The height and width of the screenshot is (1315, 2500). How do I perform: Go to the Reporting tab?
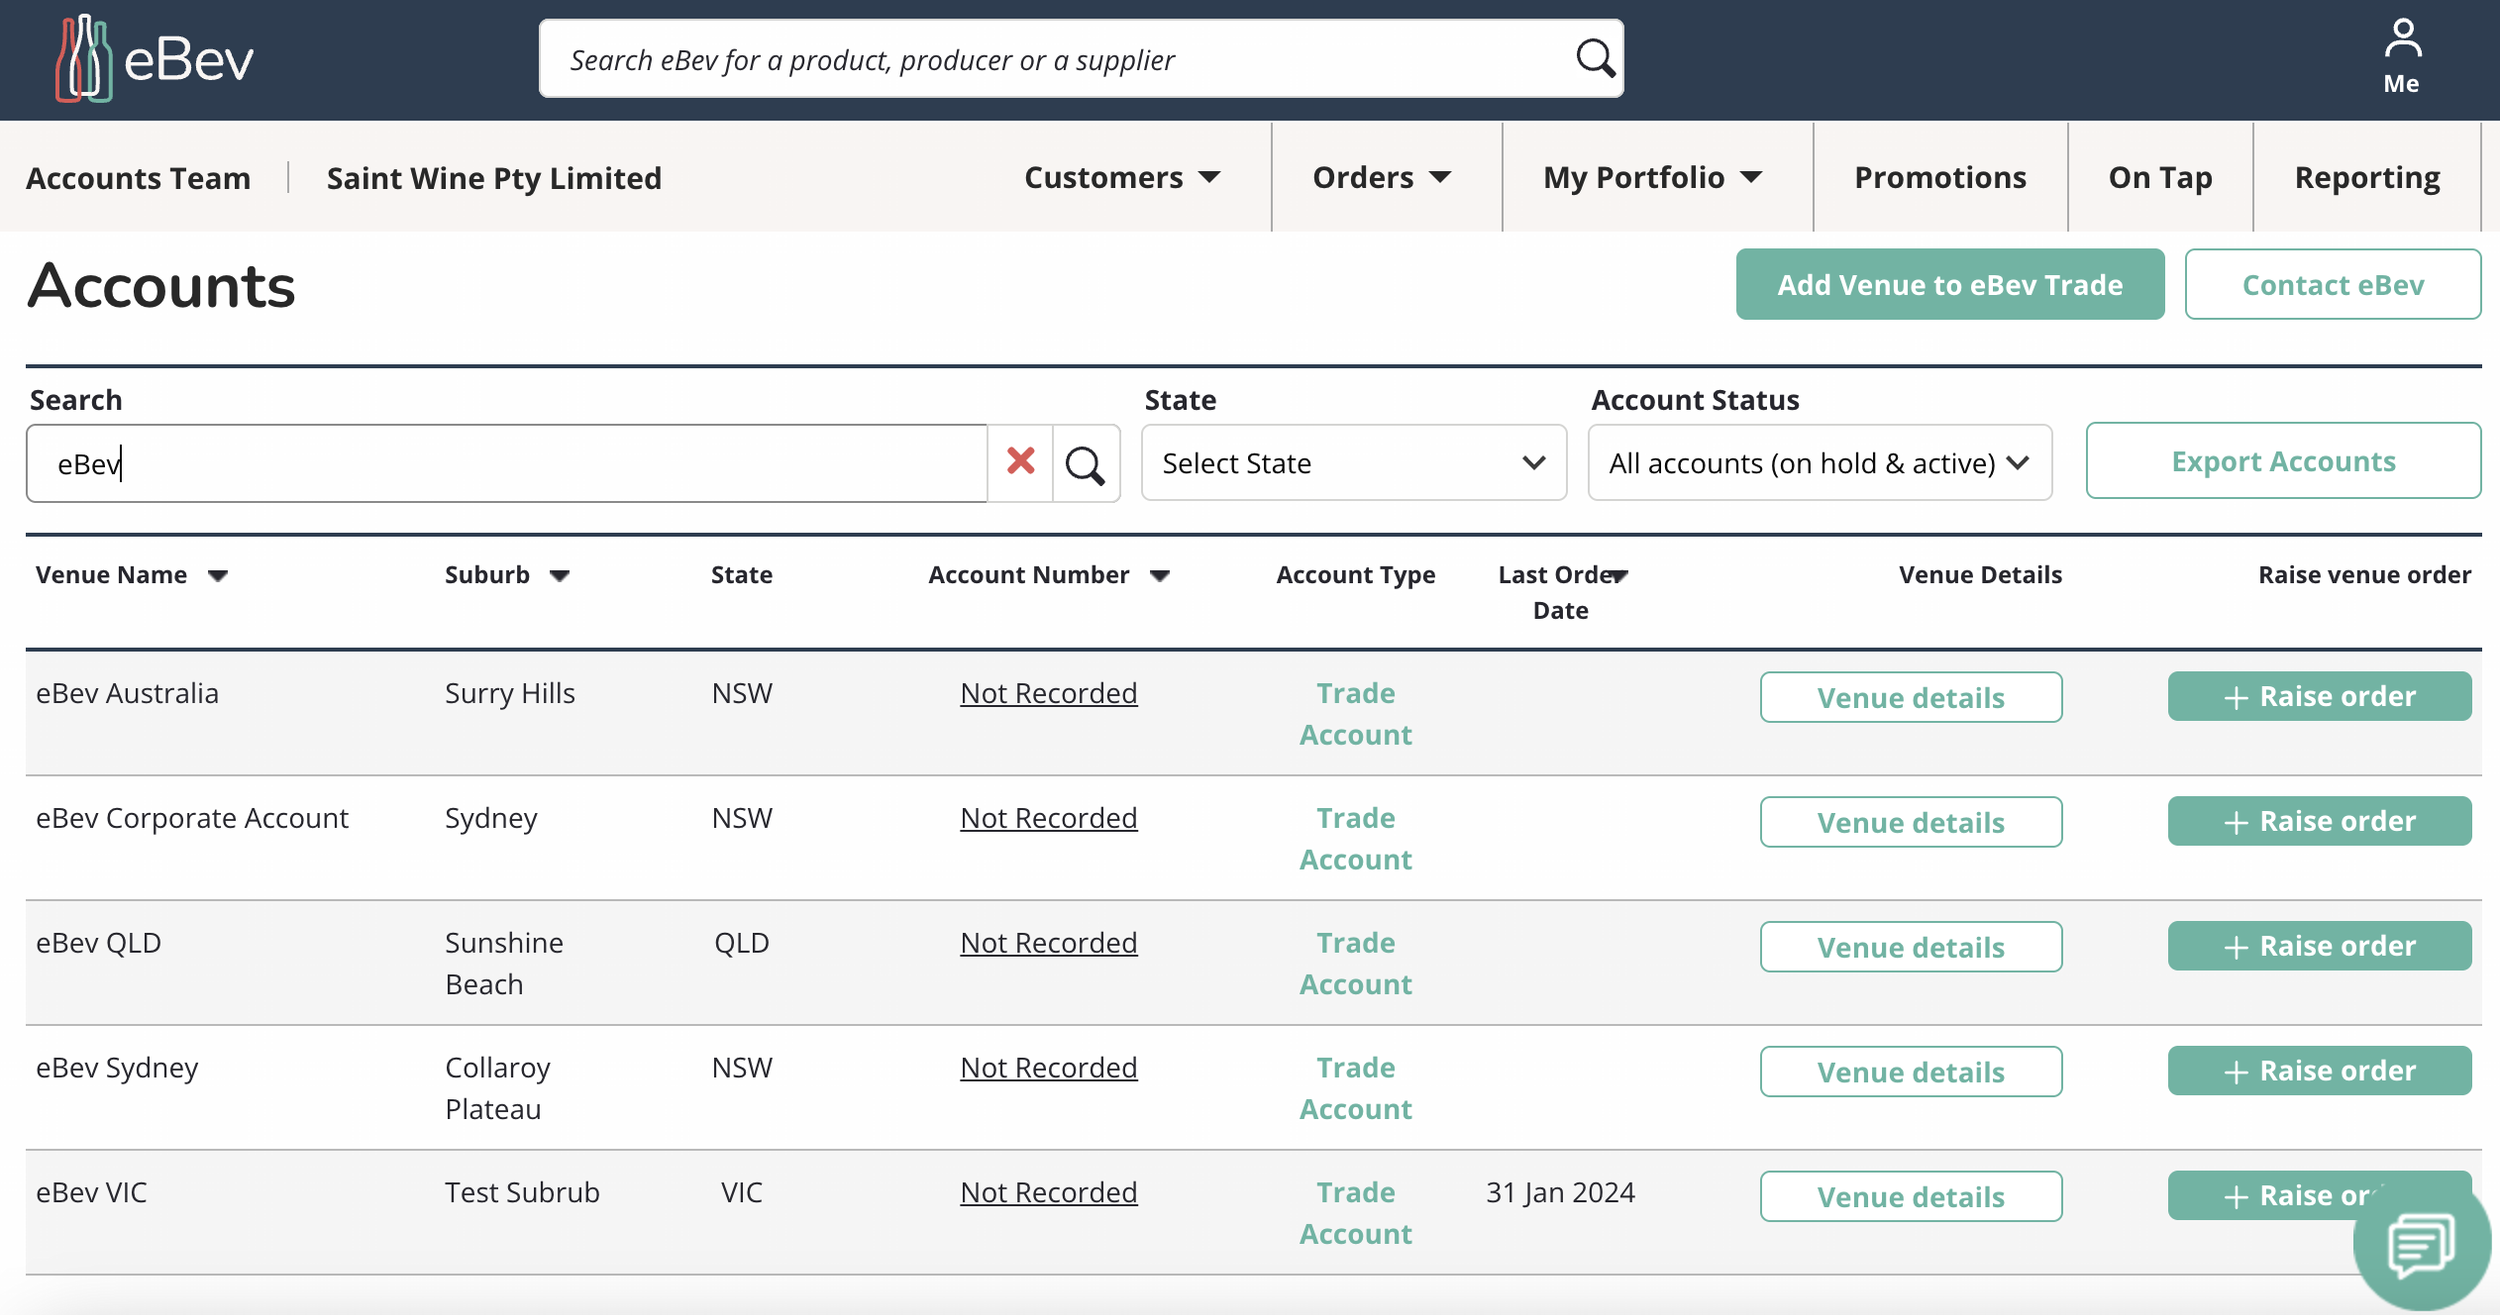2366,178
